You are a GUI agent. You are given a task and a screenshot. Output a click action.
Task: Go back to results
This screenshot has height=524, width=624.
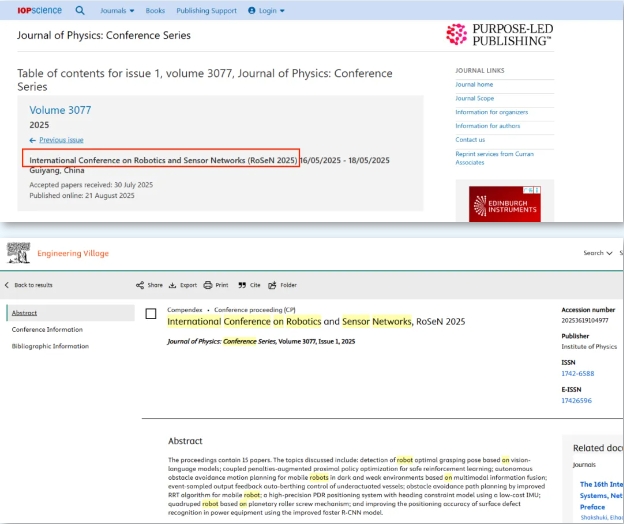click(x=30, y=285)
